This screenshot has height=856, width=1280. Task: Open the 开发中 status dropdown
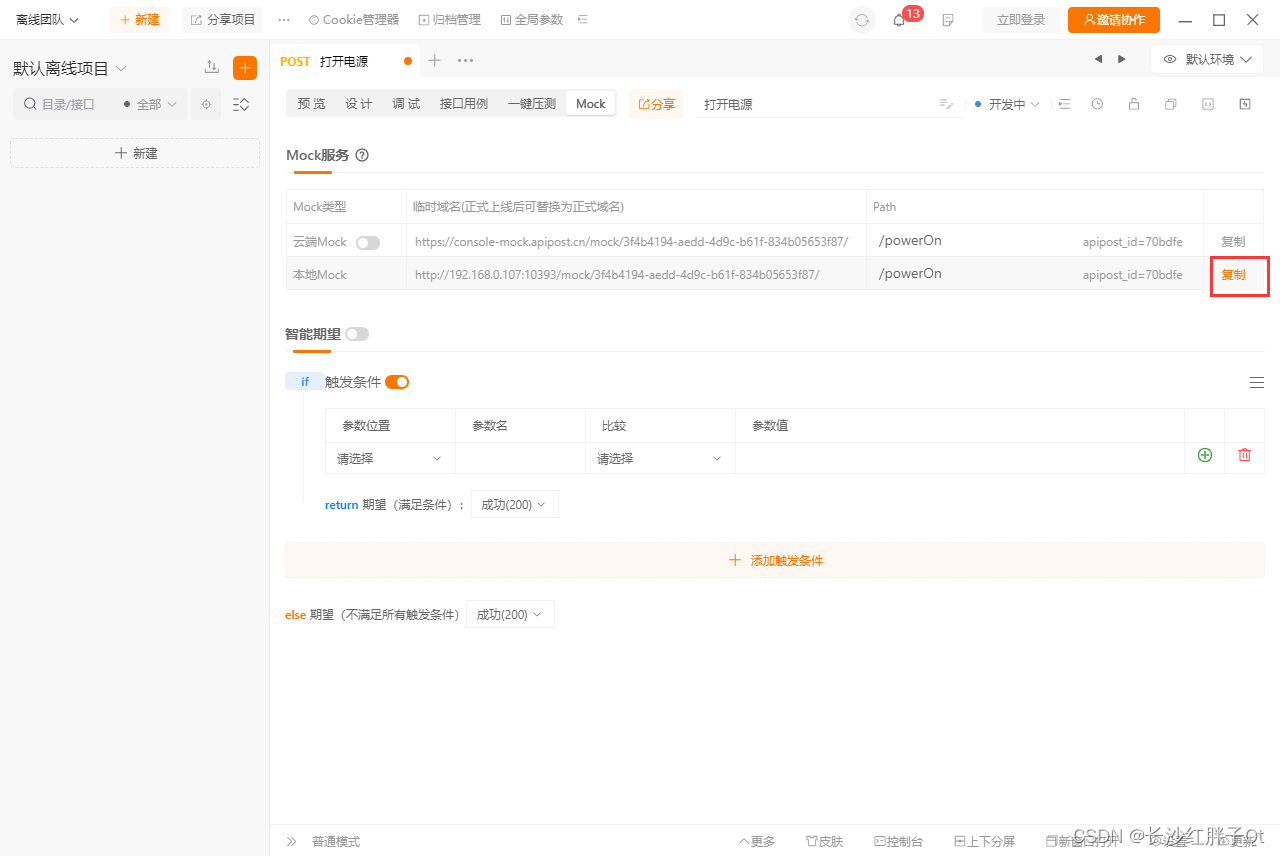point(1007,104)
